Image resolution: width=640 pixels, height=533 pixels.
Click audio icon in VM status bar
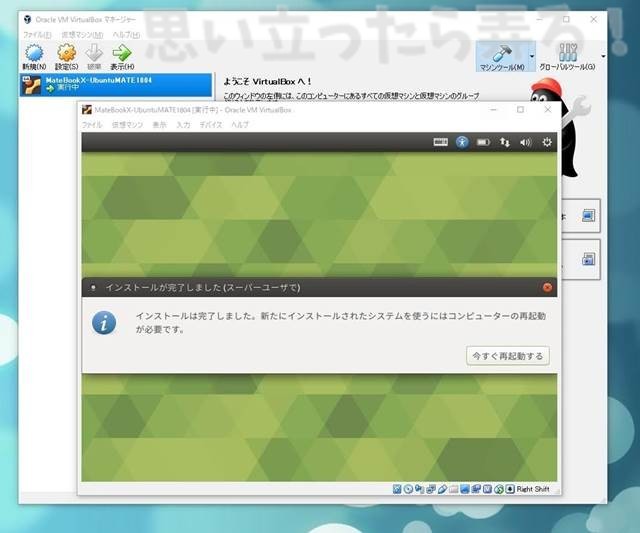pyautogui.click(x=420, y=489)
